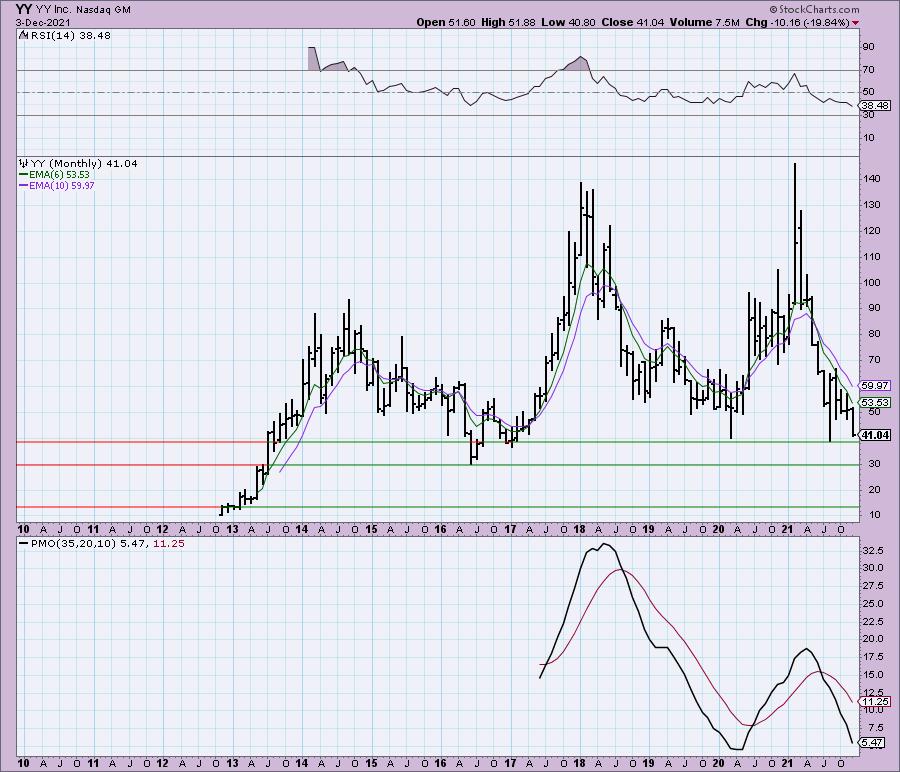Click the boxed 5.47 PMO axis tag
The height and width of the screenshot is (772, 900).
point(872,743)
